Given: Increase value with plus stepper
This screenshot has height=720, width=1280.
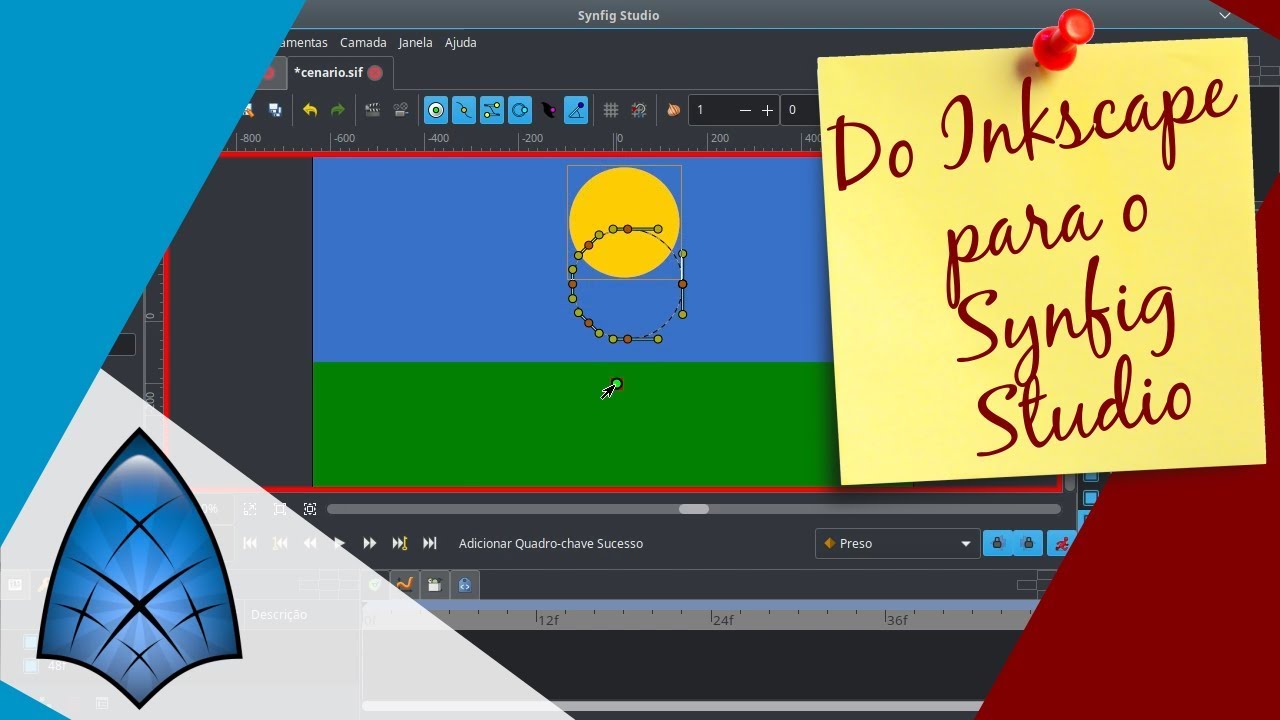Looking at the screenshot, I should click(768, 110).
